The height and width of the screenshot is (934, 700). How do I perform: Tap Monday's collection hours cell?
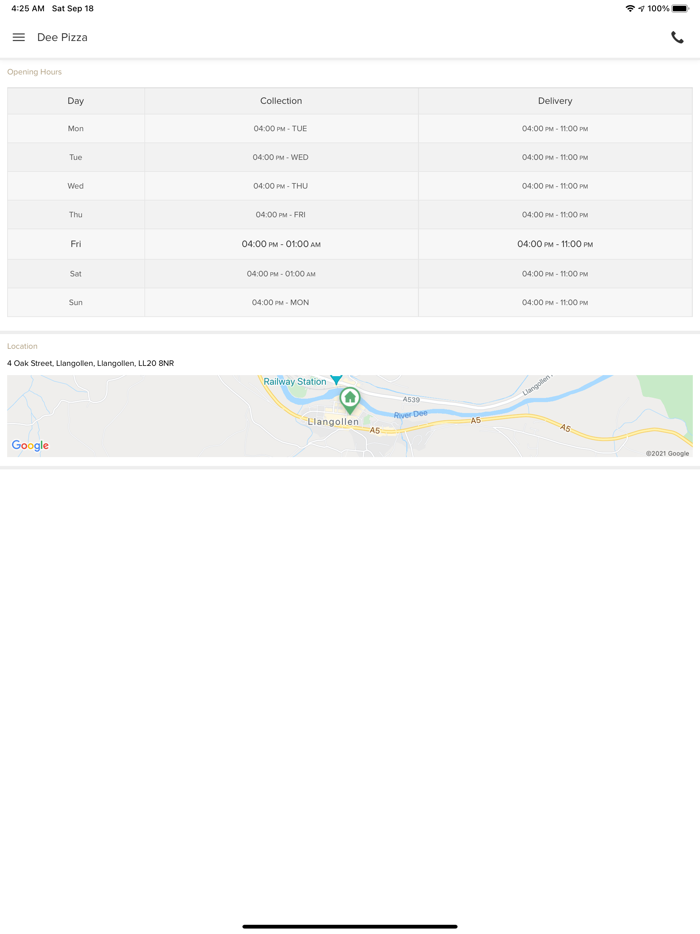[281, 129]
